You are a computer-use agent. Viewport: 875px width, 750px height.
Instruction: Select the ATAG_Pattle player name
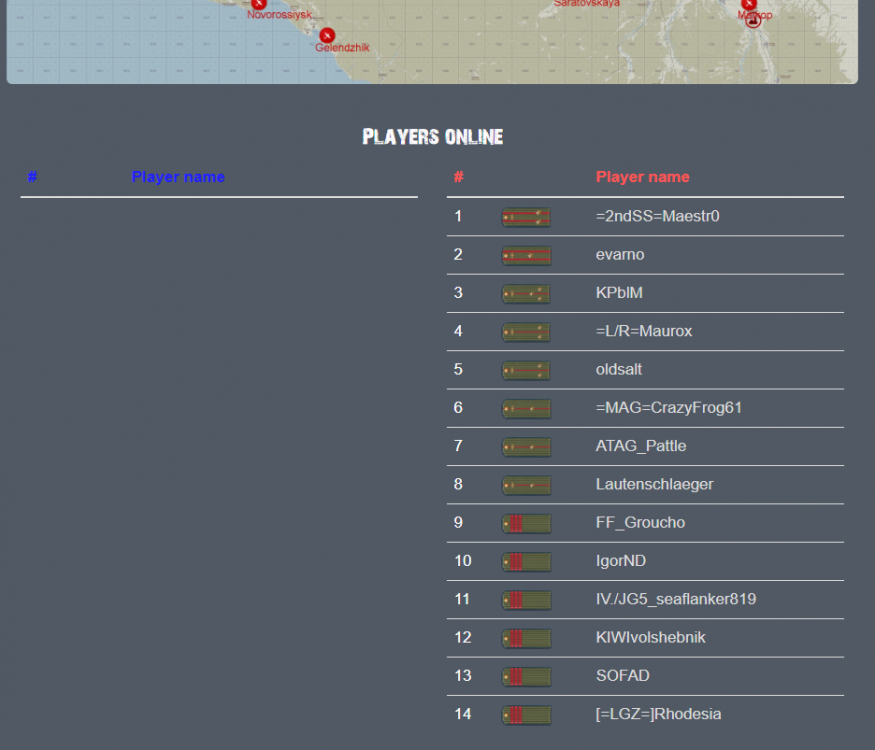click(641, 446)
